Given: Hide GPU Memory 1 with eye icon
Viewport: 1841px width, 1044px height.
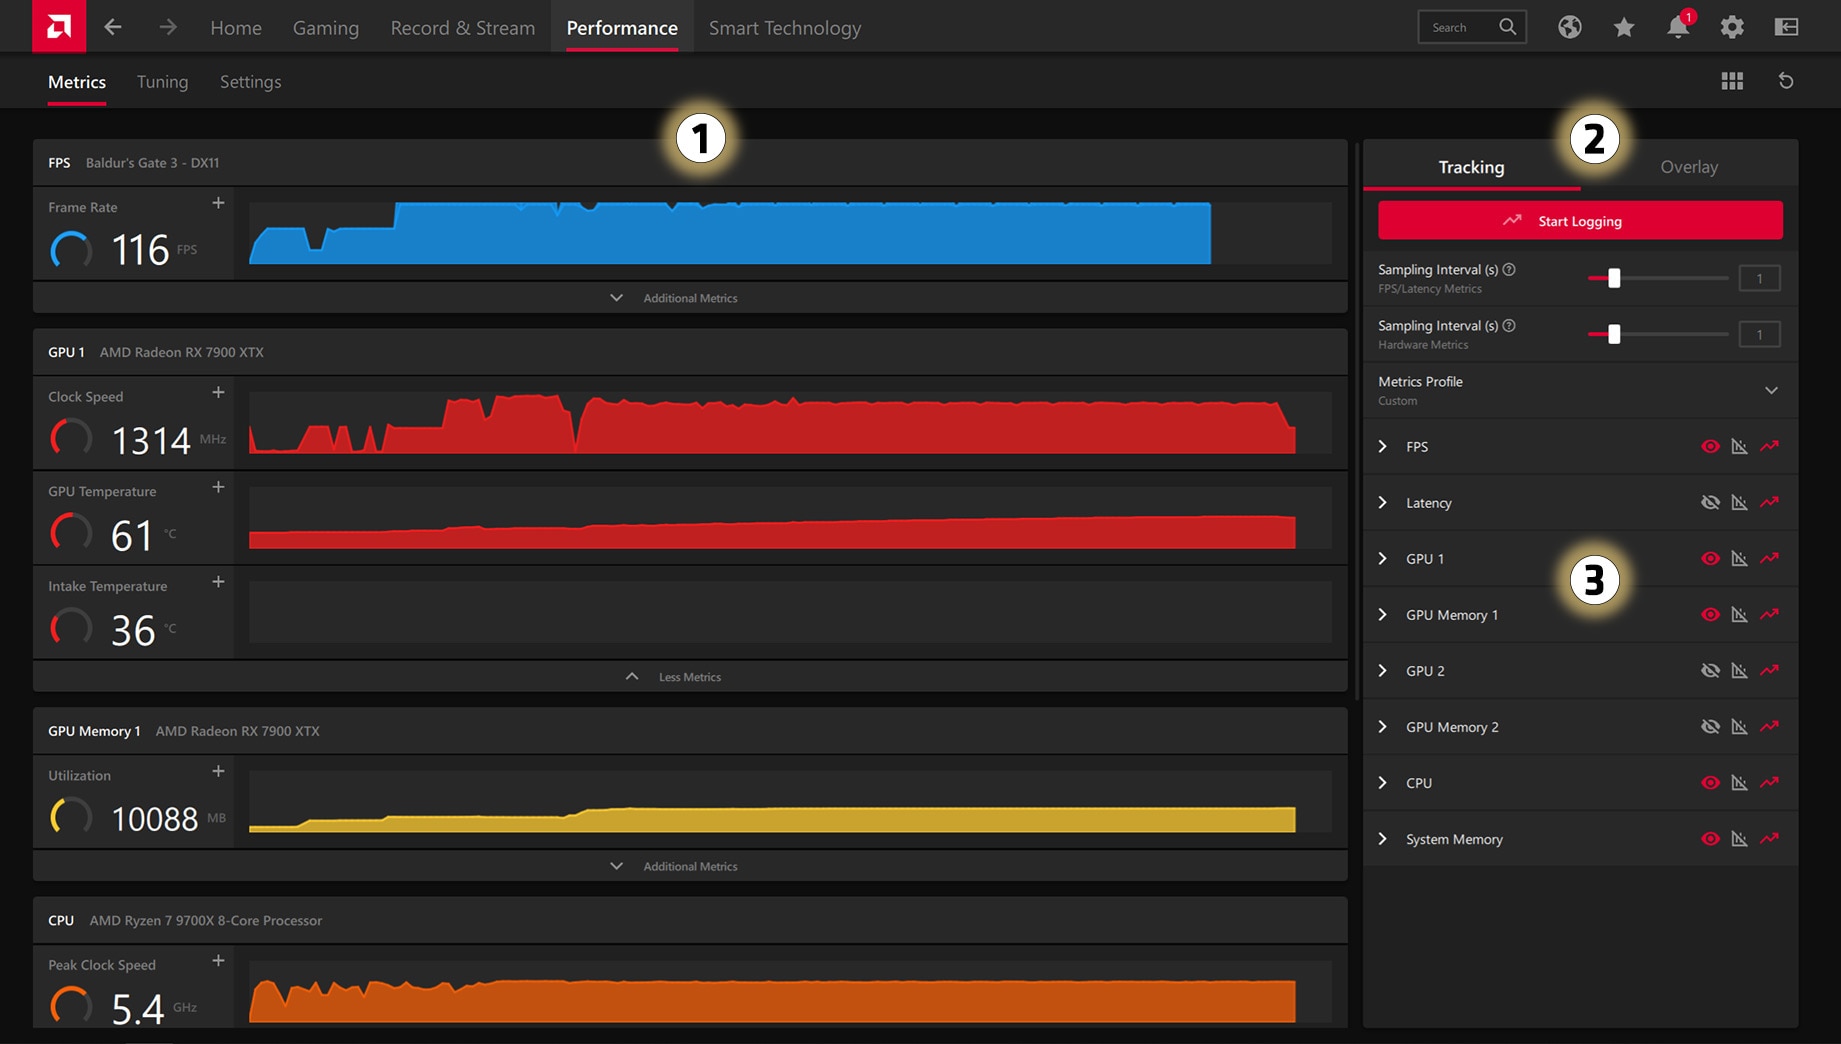Looking at the screenshot, I should 1710,614.
